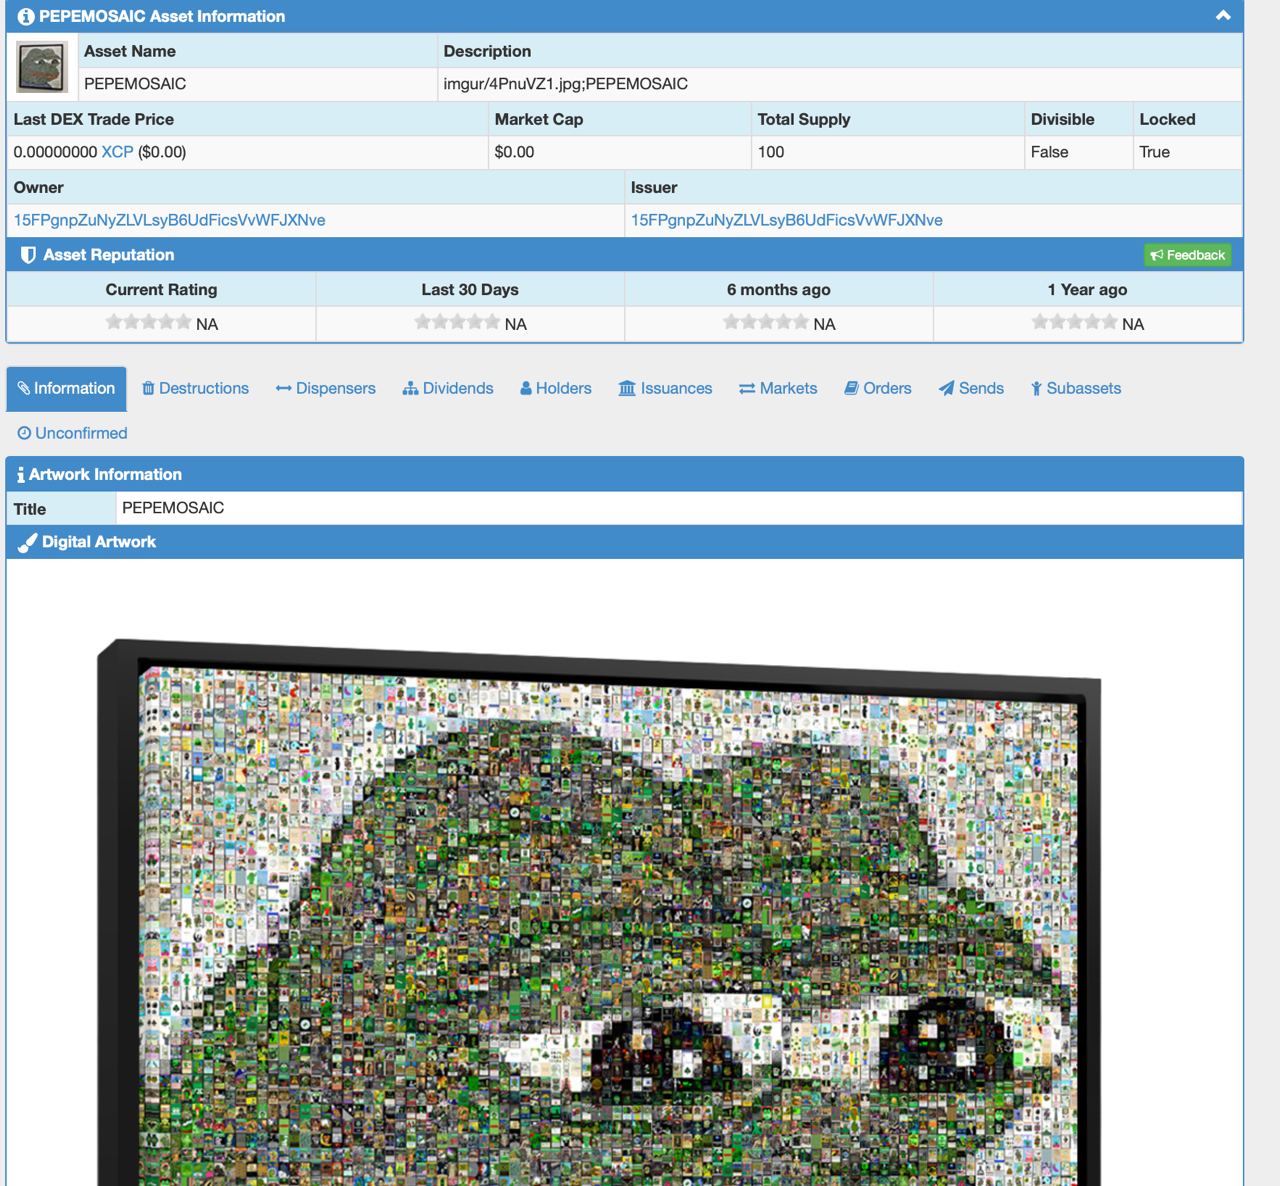The image size is (1280, 1186).
Task: Switch to the Subassets tab
Action: [x=1076, y=389]
